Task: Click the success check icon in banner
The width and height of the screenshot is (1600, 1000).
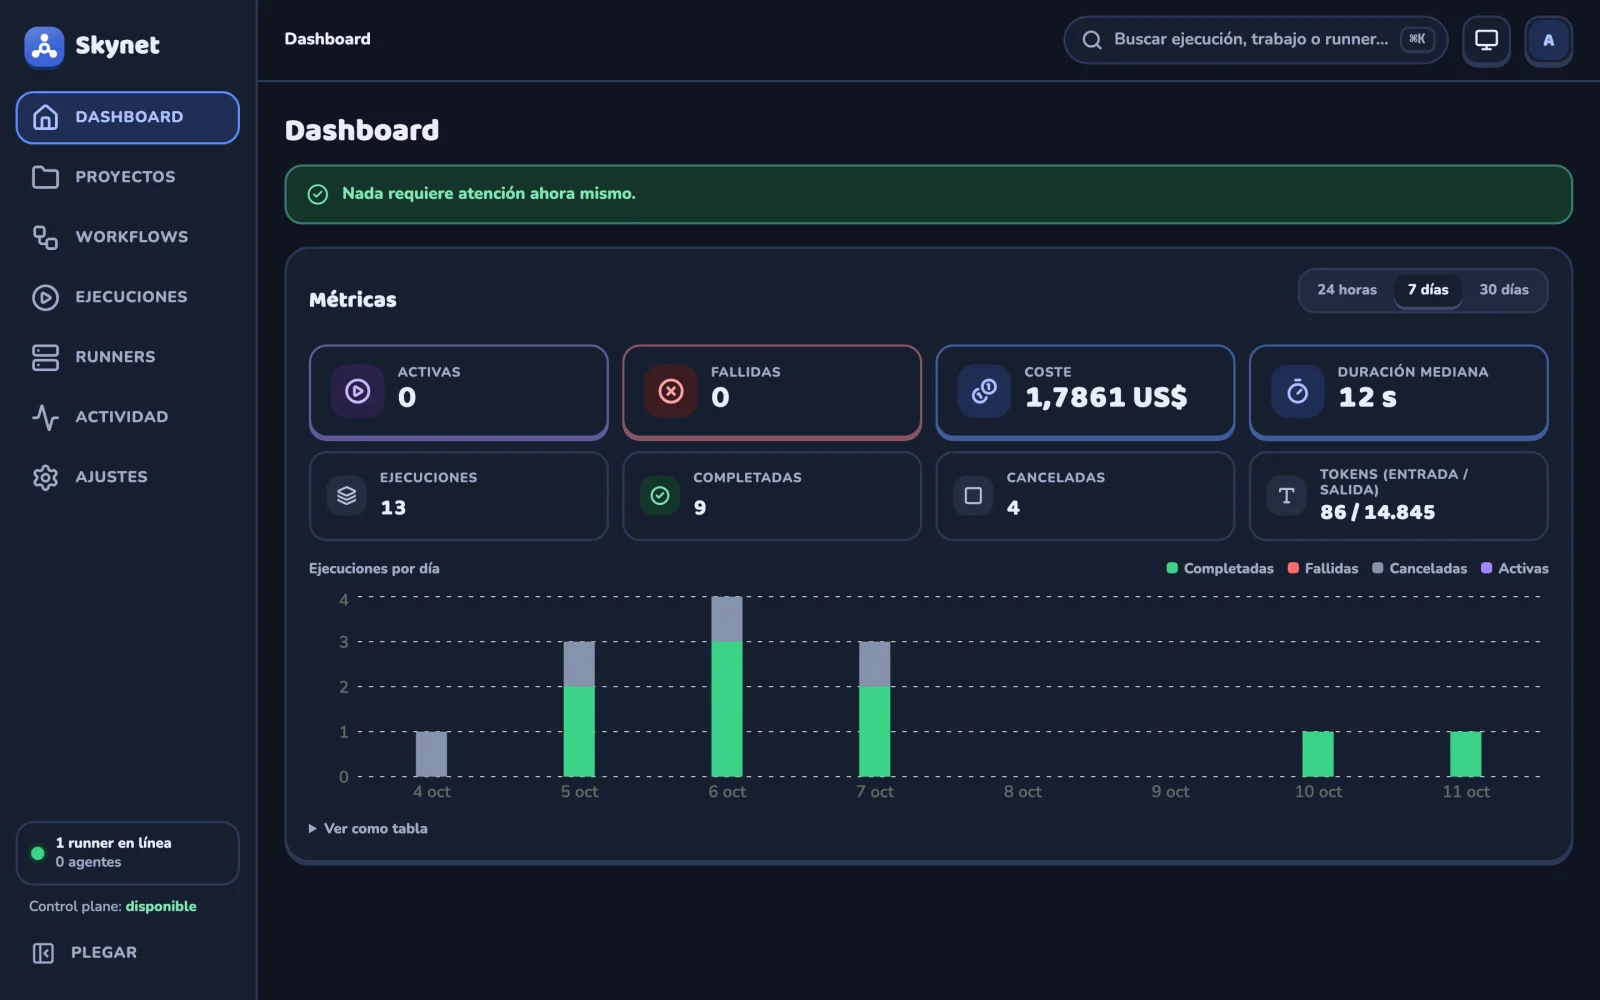Action: [x=318, y=194]
